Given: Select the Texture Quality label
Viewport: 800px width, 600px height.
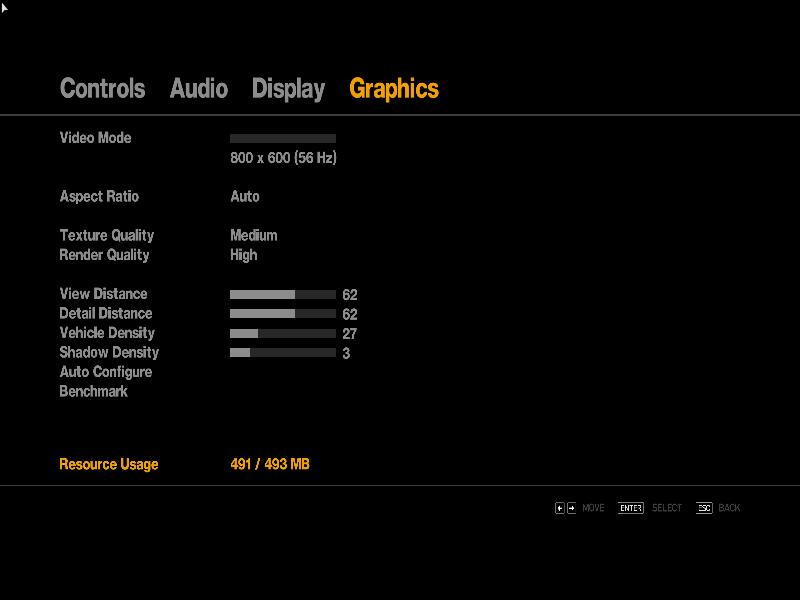Looking at the screenshot, I should [x=107, y=236].
